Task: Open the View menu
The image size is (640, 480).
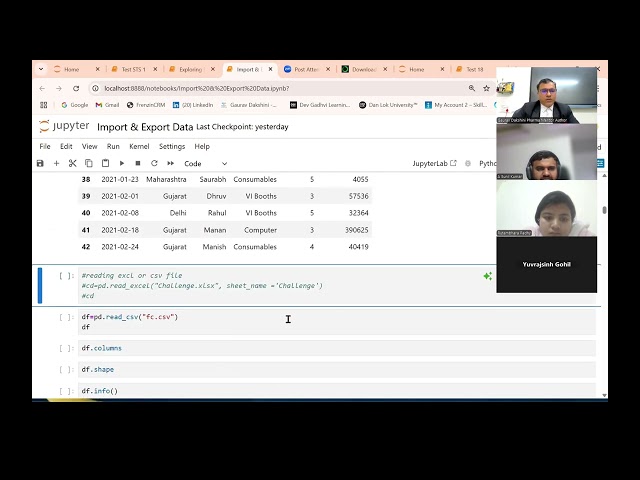Action: pyautogui.click(x=89, y=146)
